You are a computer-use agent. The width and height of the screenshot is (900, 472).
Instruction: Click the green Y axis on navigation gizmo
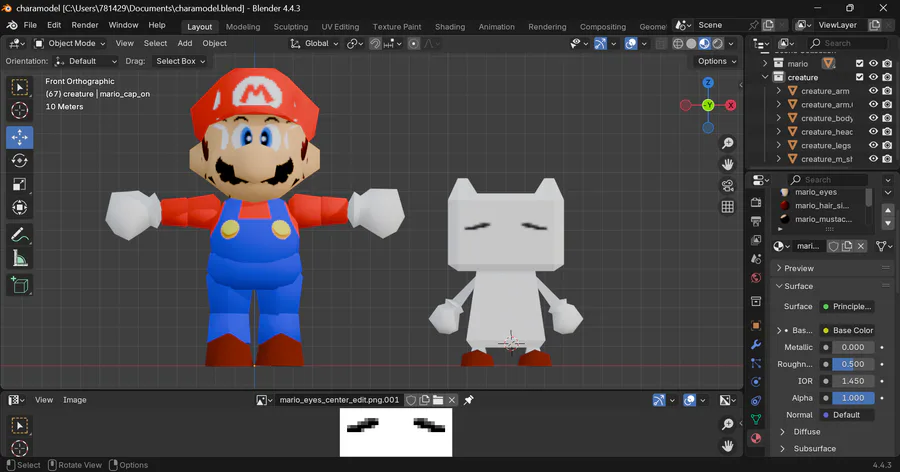708,105
